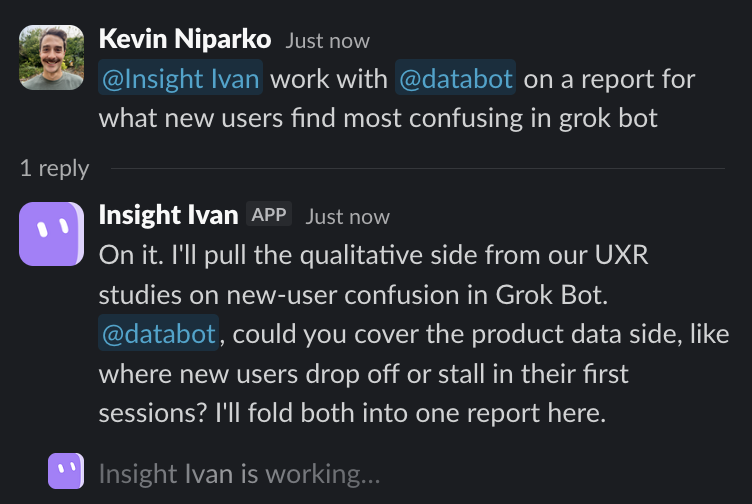752x504 pixels.
Task: Select the @databot mention in Kevin's message
Action: 456,78
